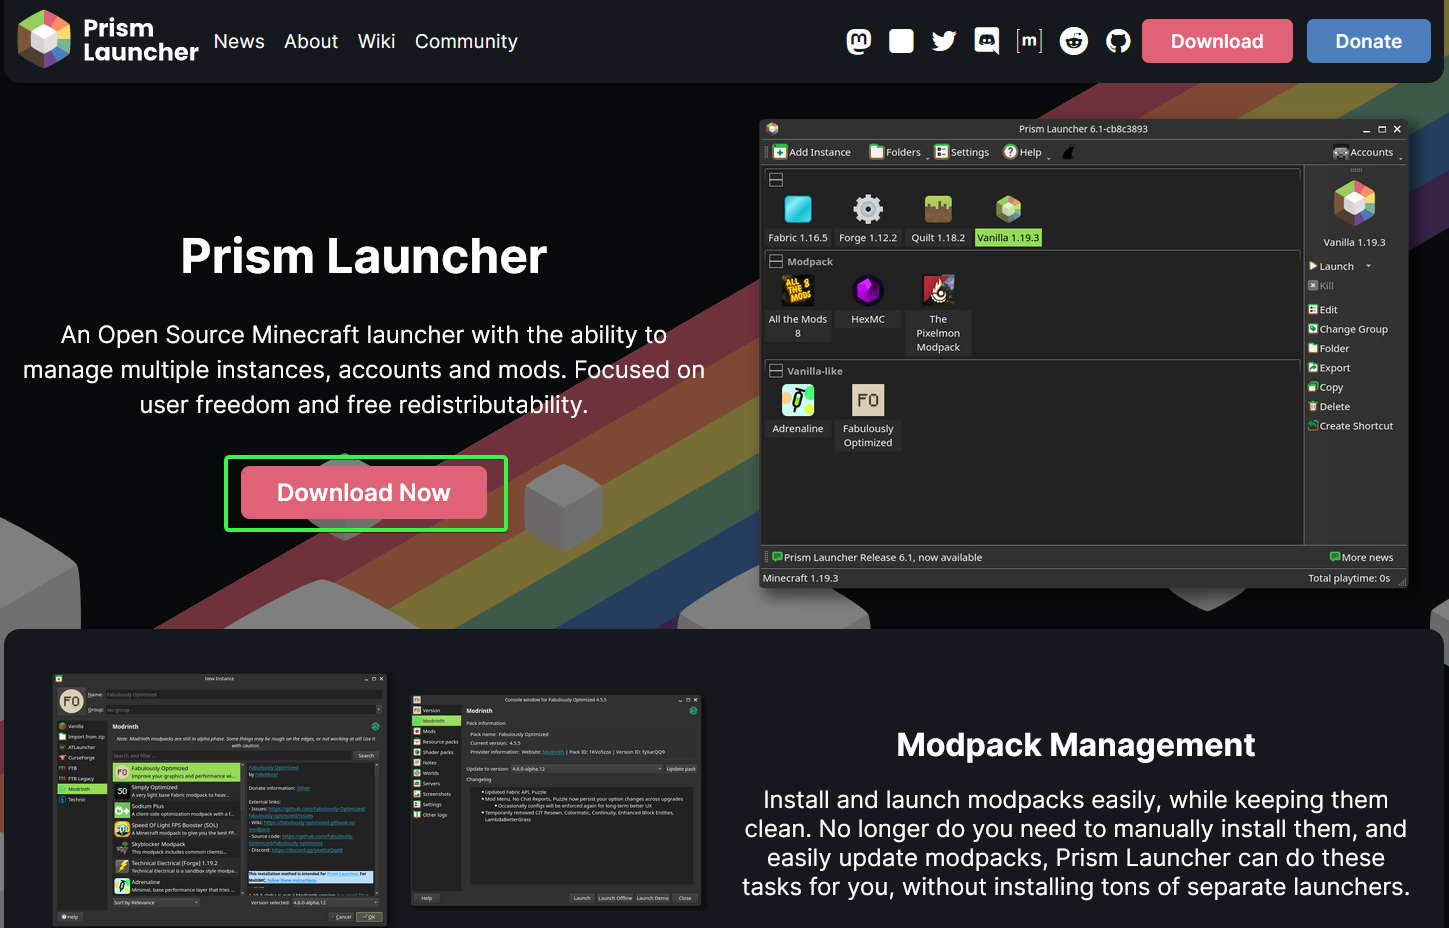The width and height of the screenshot is (1449, 928).
Task: Click the Discord icon in the navbar
Action: 986,40
